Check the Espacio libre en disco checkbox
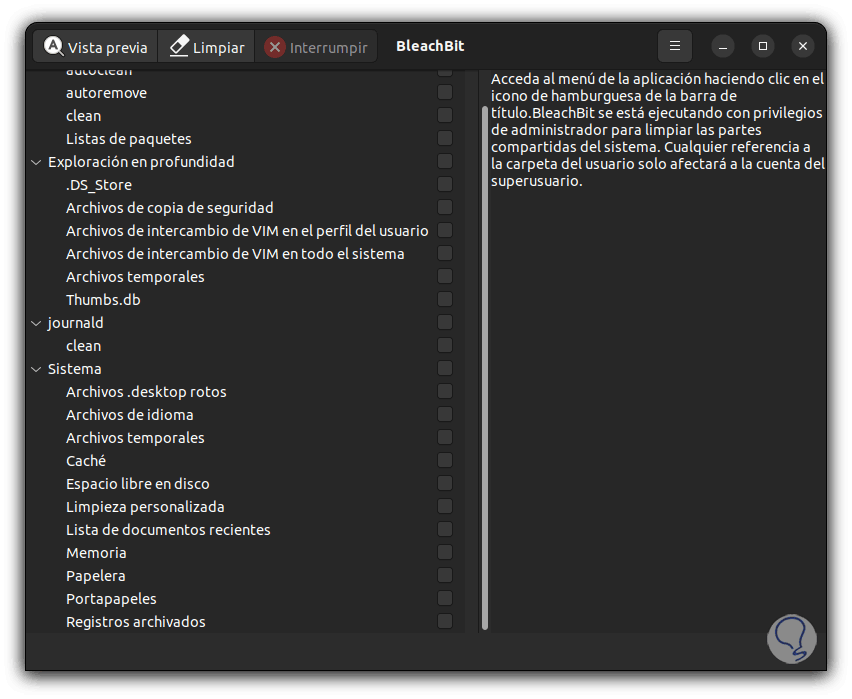 (x=445, y=483)
